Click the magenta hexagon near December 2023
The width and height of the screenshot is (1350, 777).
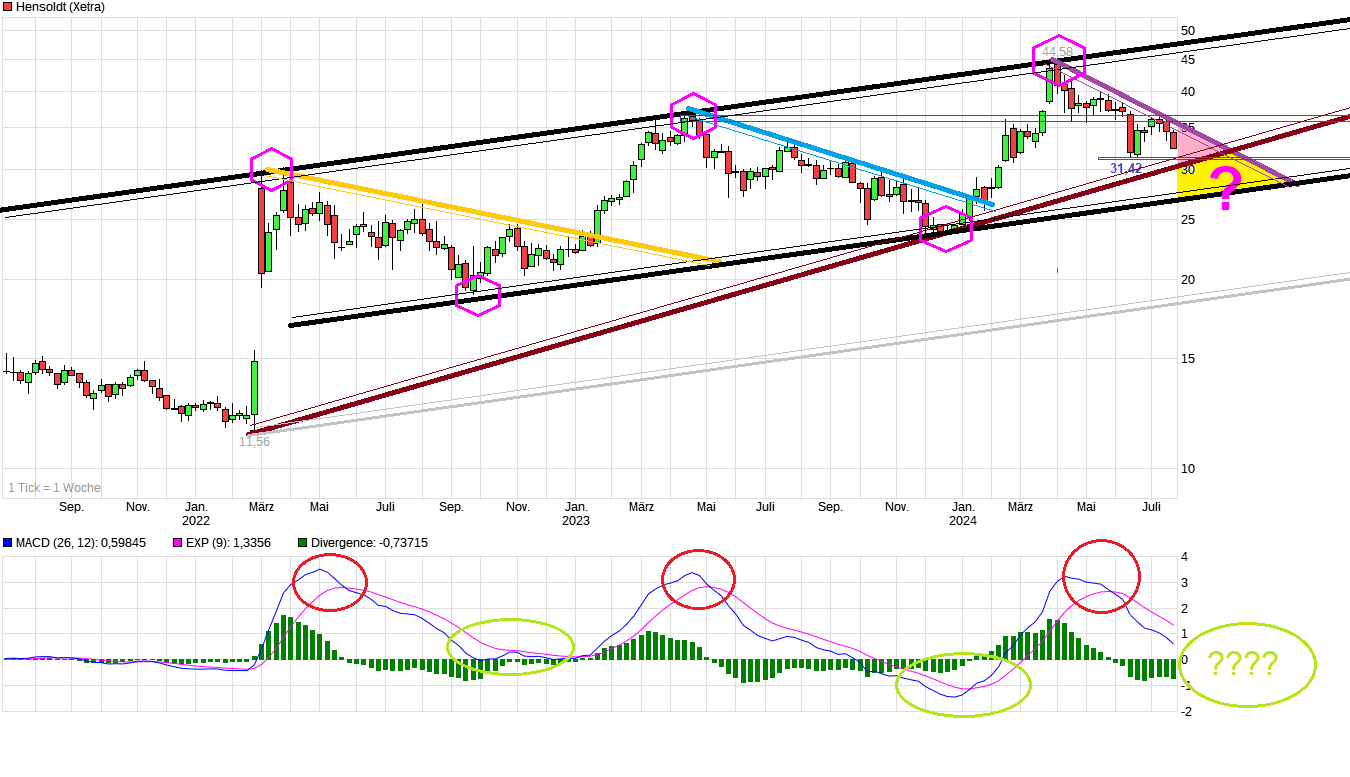click(945, 230)
